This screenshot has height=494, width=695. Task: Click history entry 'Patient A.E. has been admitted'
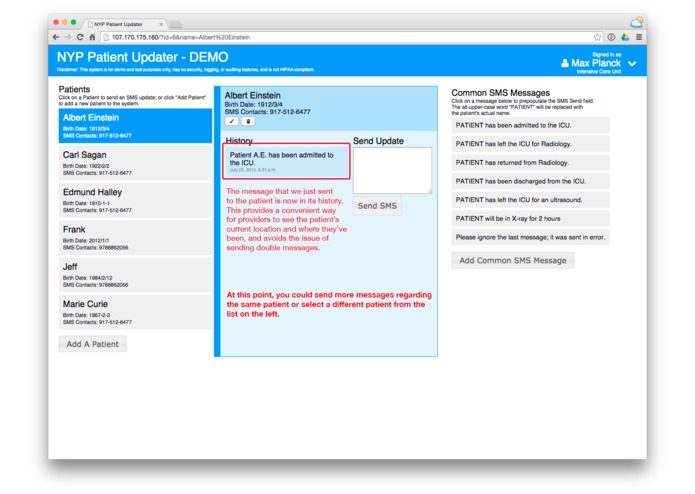click(x=286, y=162)
